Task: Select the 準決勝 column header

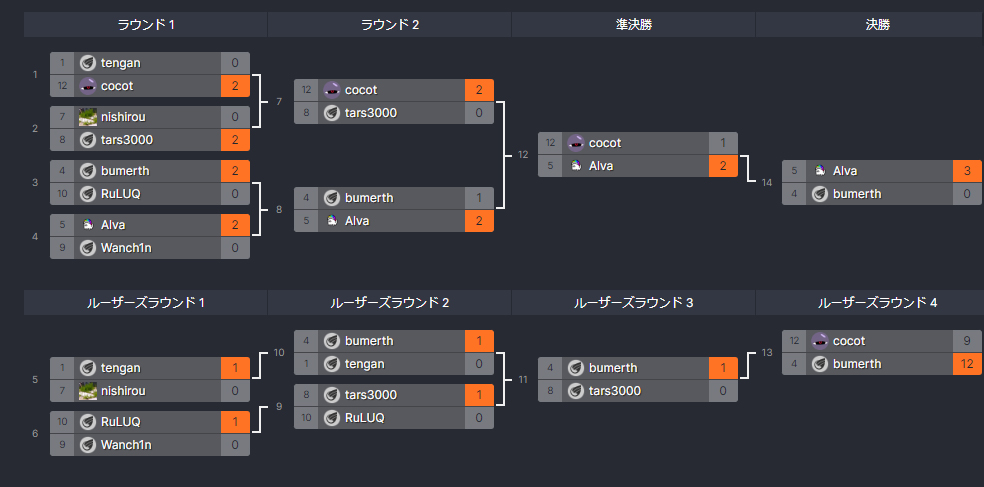Action: (633, 25)
